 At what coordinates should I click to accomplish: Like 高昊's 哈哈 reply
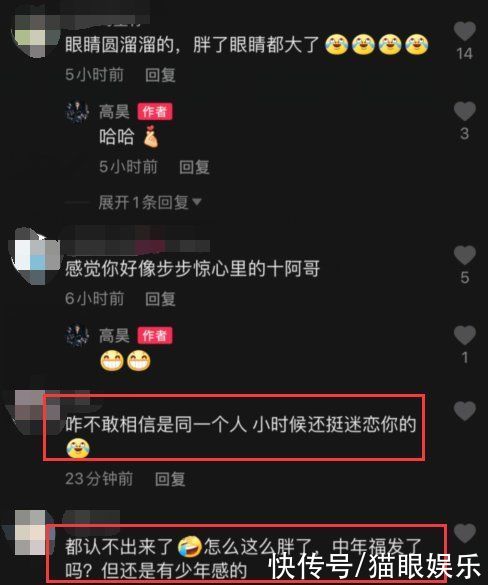464,111
